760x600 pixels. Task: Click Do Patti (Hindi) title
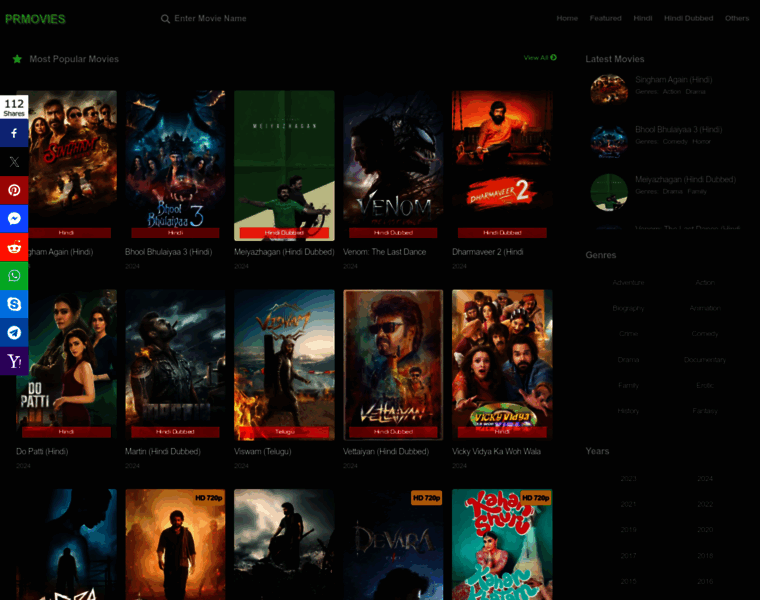tap(42, 451)
